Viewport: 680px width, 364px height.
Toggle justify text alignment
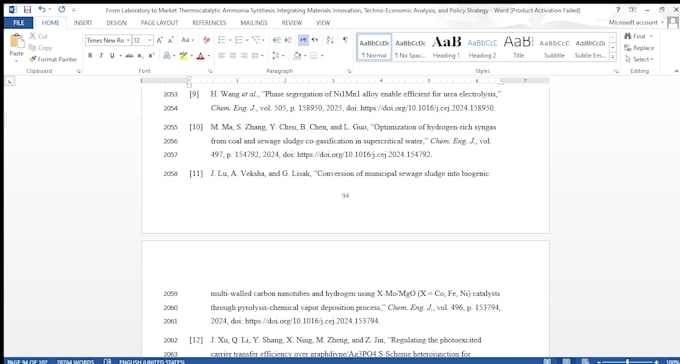[255, 56]
